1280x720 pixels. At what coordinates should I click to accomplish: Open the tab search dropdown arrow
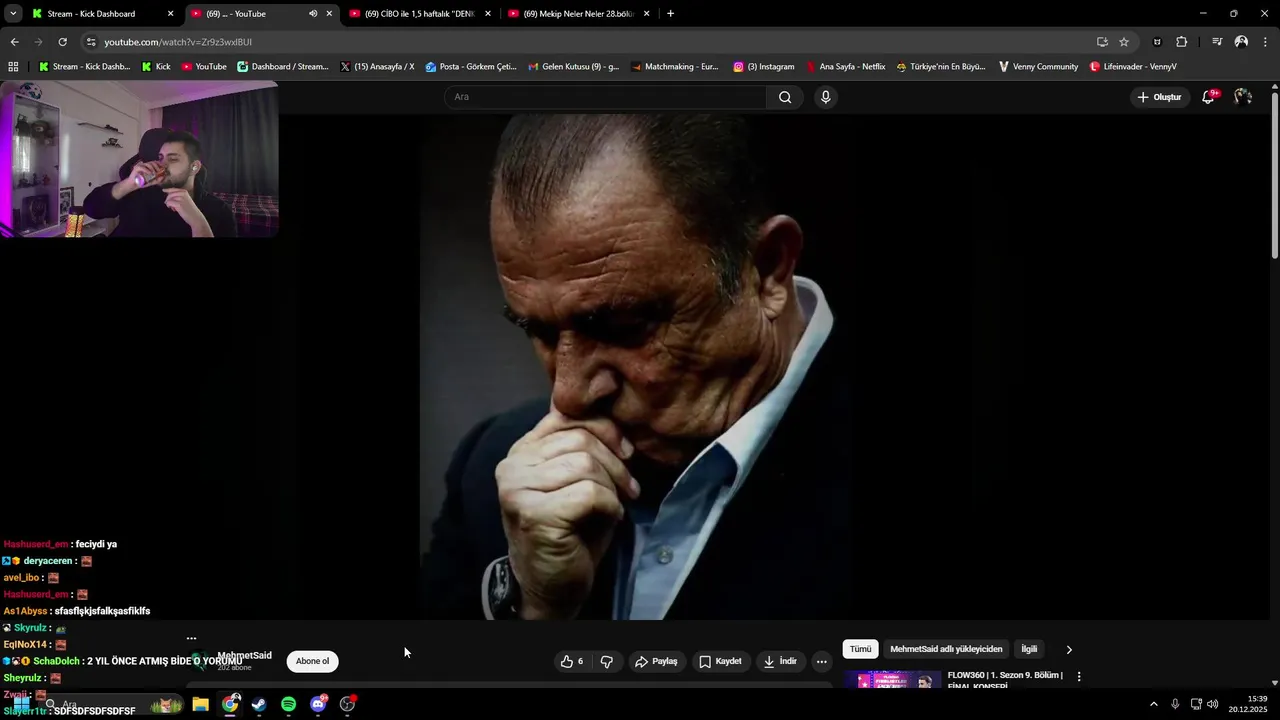(x=13, y=14)
